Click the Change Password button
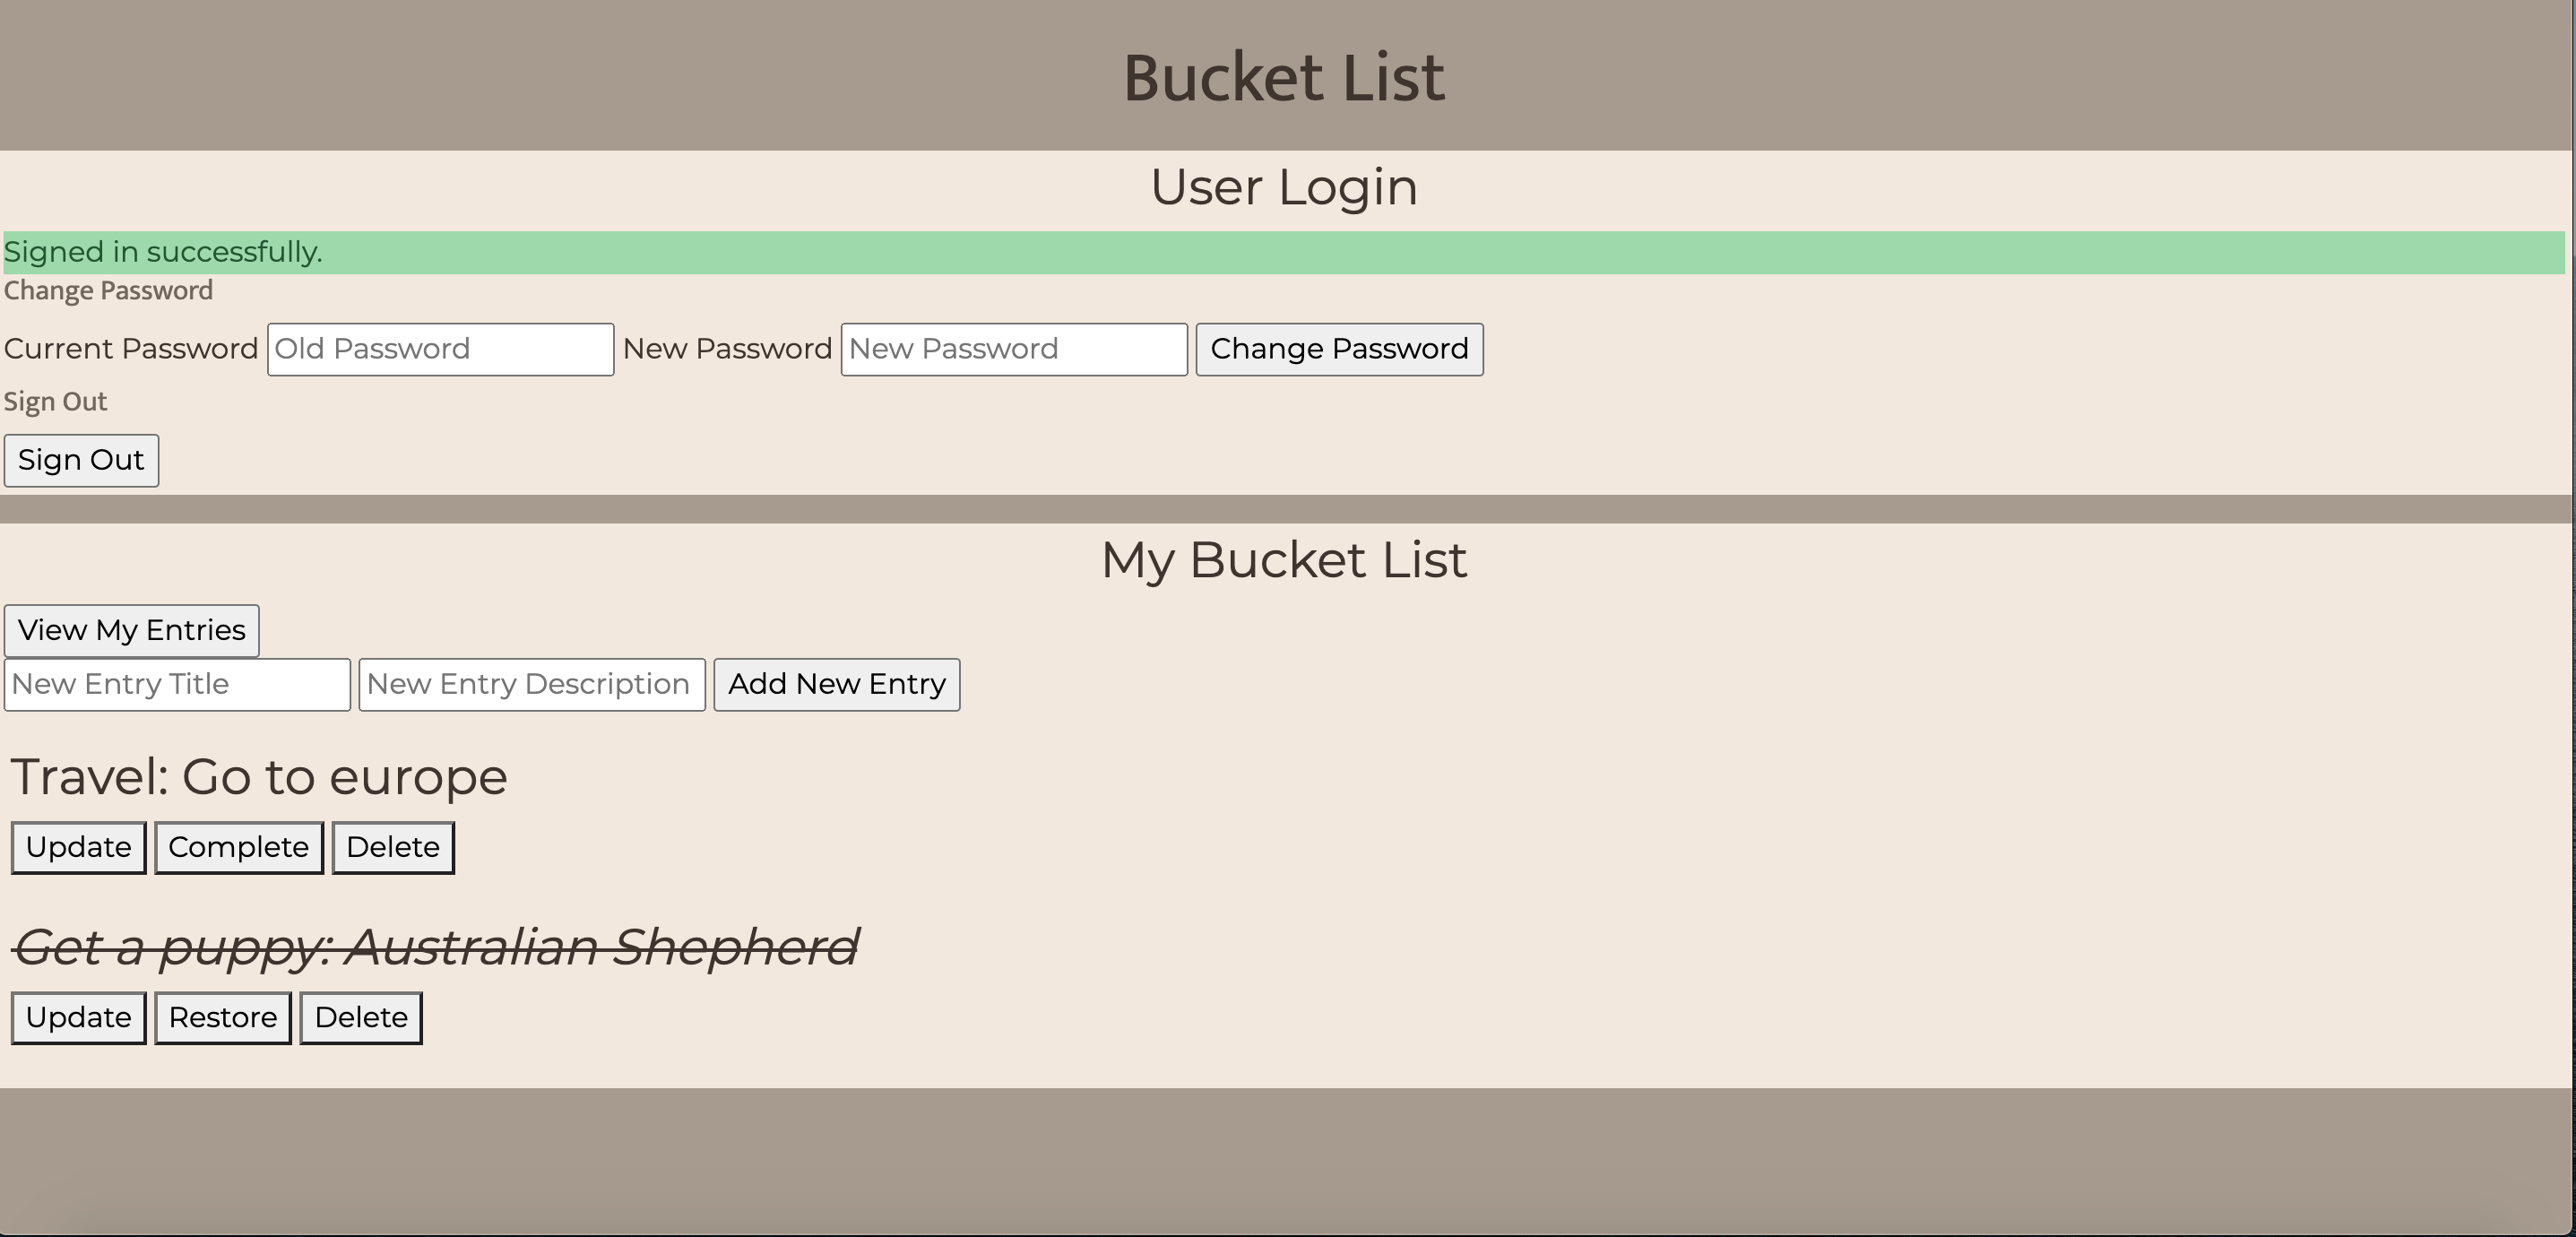Image resolution: width=2576 pixels, height=1237 pixels. (x=1339, y=349)
